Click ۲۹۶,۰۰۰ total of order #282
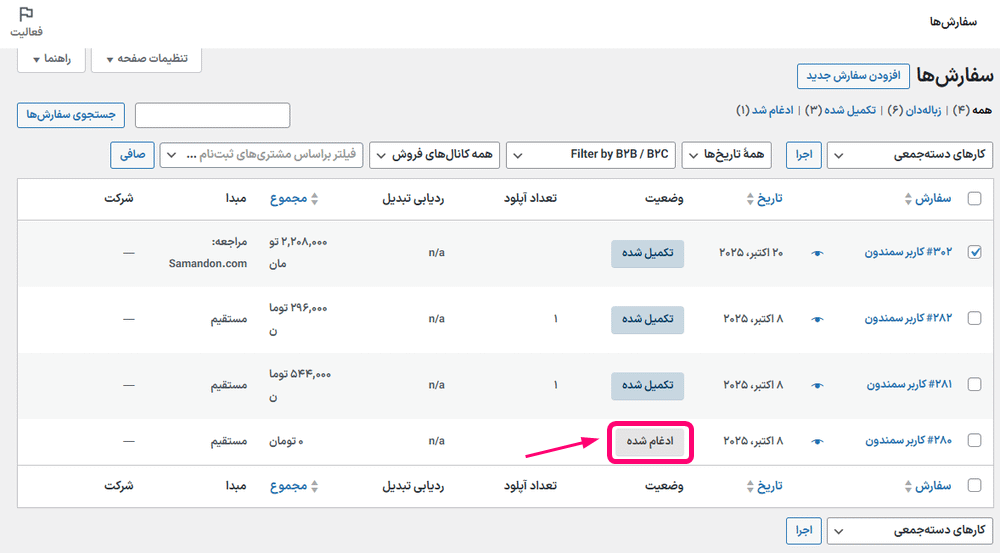This screenshot has height=553, width=1000. (x=298, y=319)
